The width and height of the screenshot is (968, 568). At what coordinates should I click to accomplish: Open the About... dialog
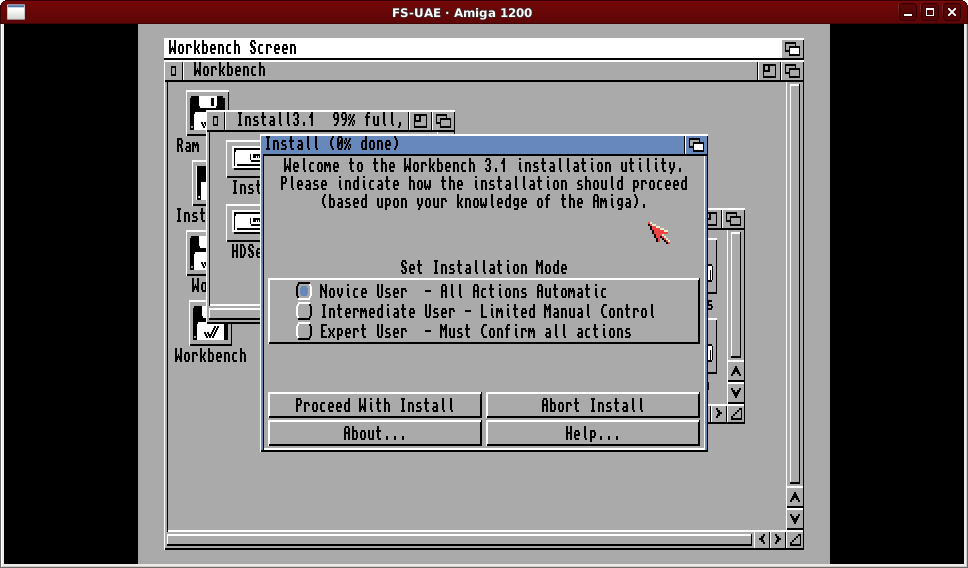[x=375, y=433]
